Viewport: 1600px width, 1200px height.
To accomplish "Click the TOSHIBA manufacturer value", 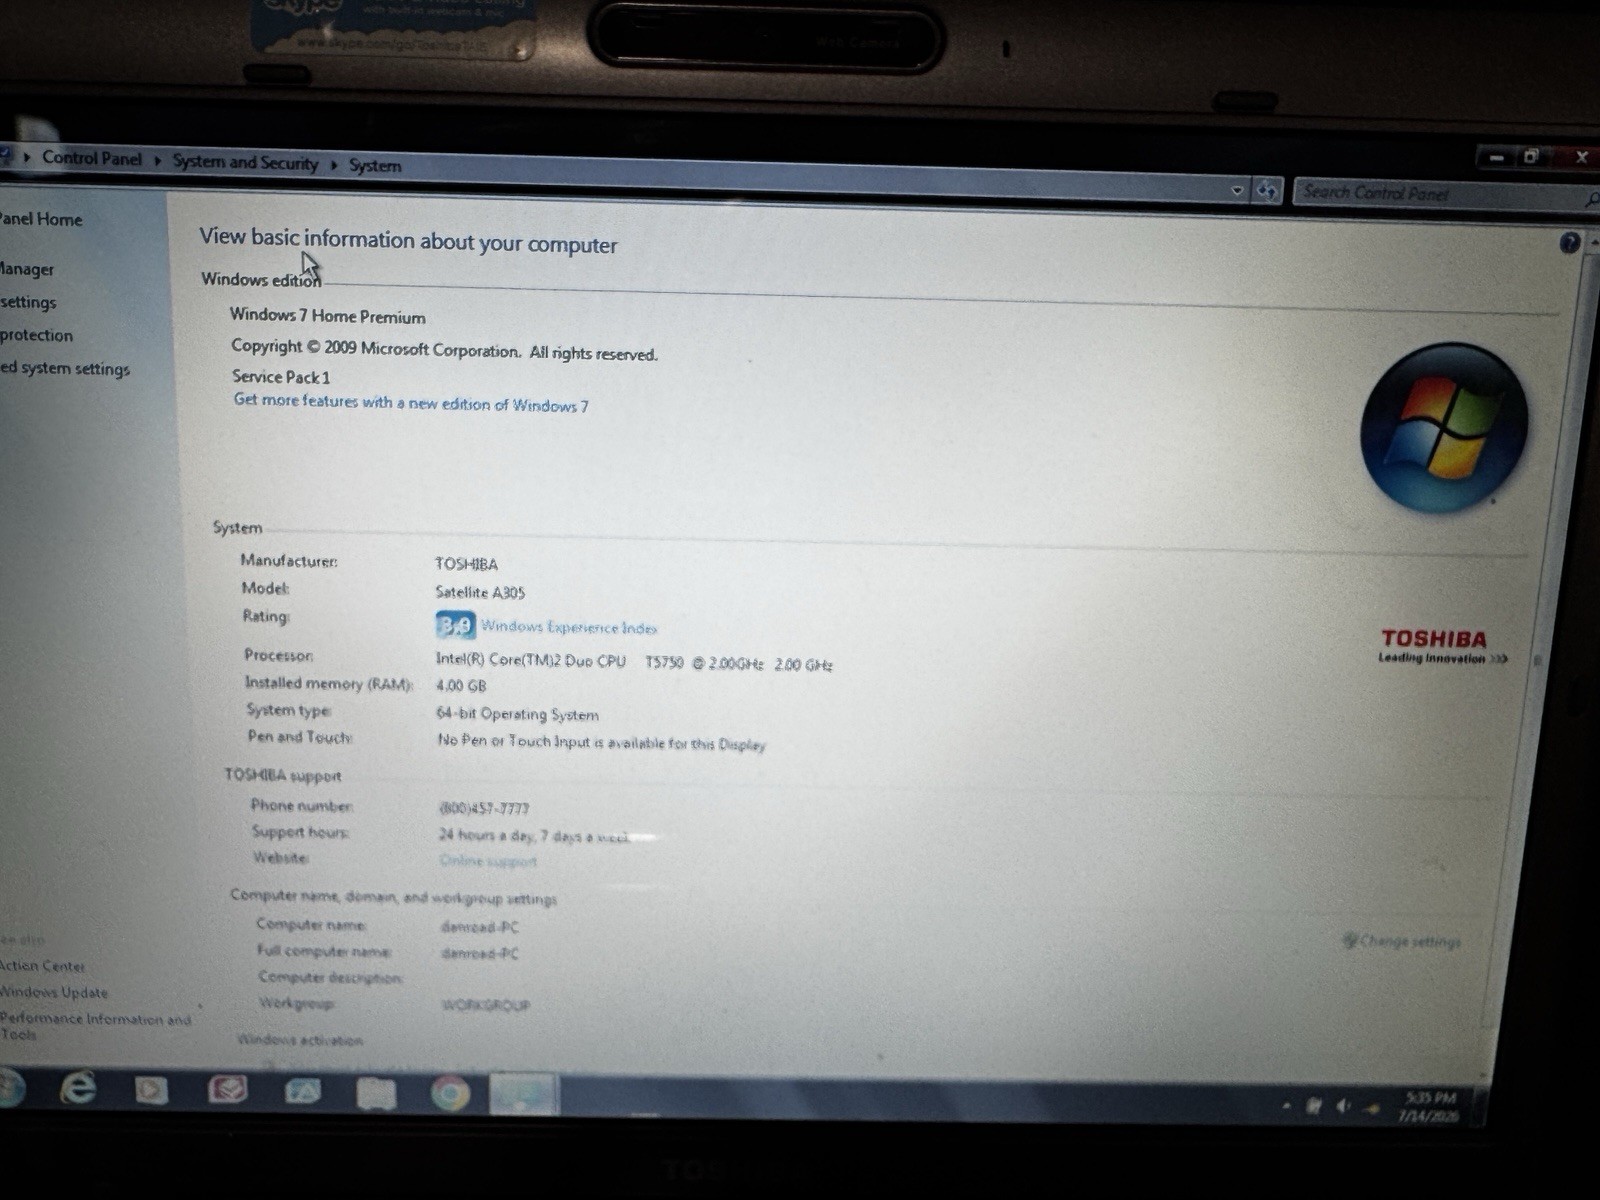I will tap(466, 564).
